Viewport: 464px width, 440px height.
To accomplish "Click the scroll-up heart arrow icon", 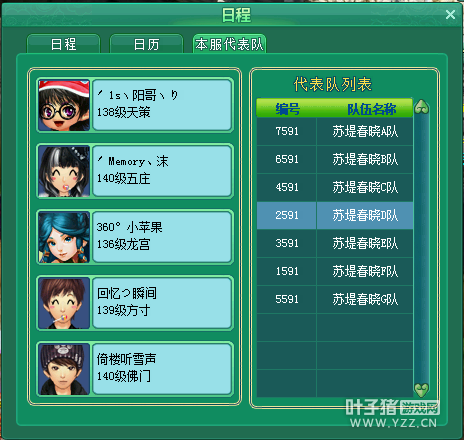I will [x=421, y=107].
